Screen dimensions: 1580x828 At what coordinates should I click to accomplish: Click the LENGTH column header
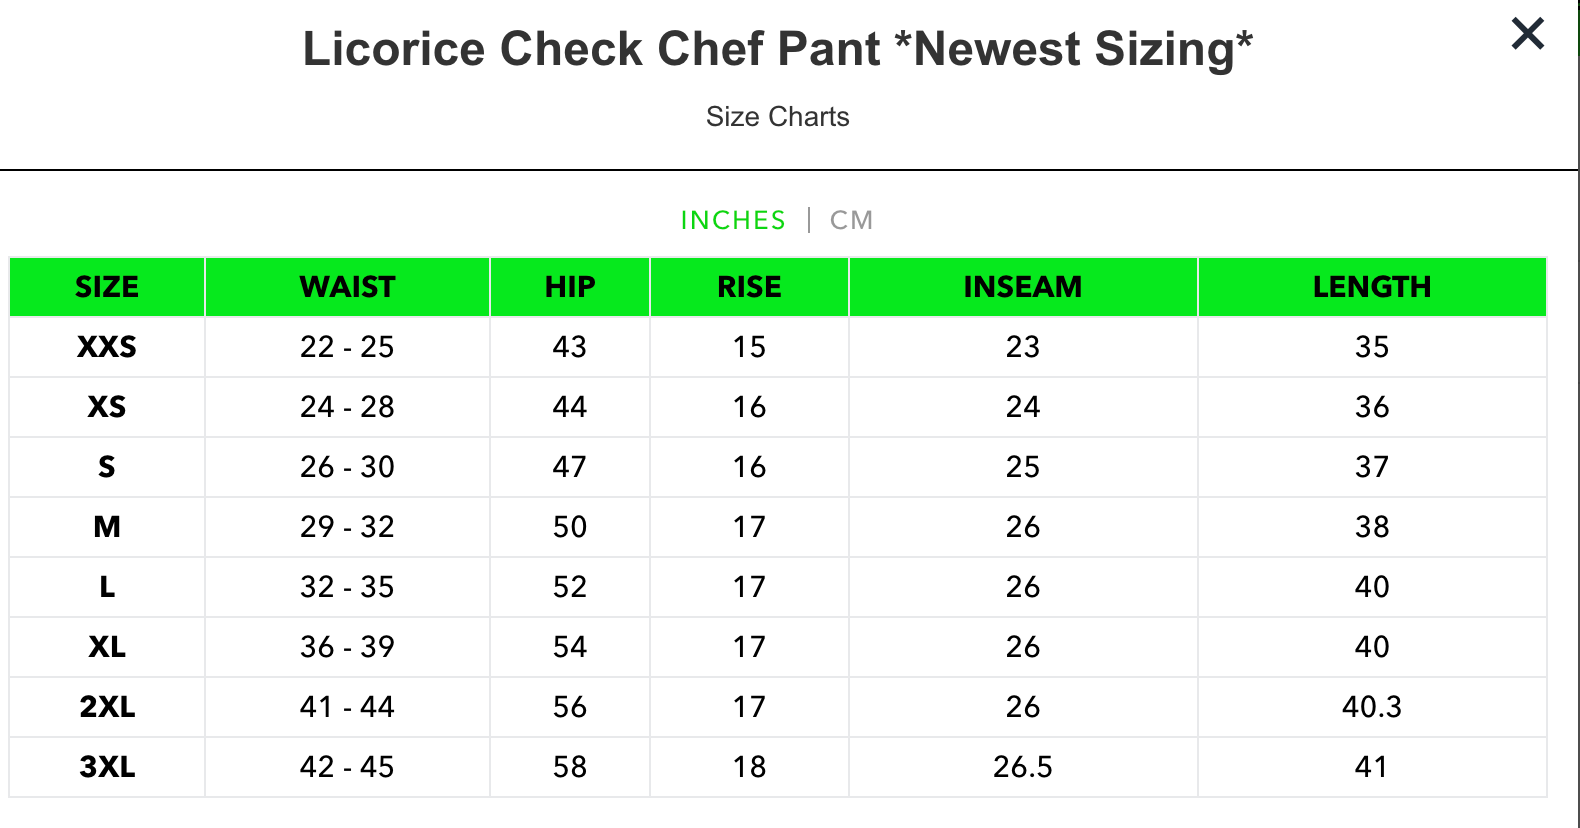(1372, 287)
